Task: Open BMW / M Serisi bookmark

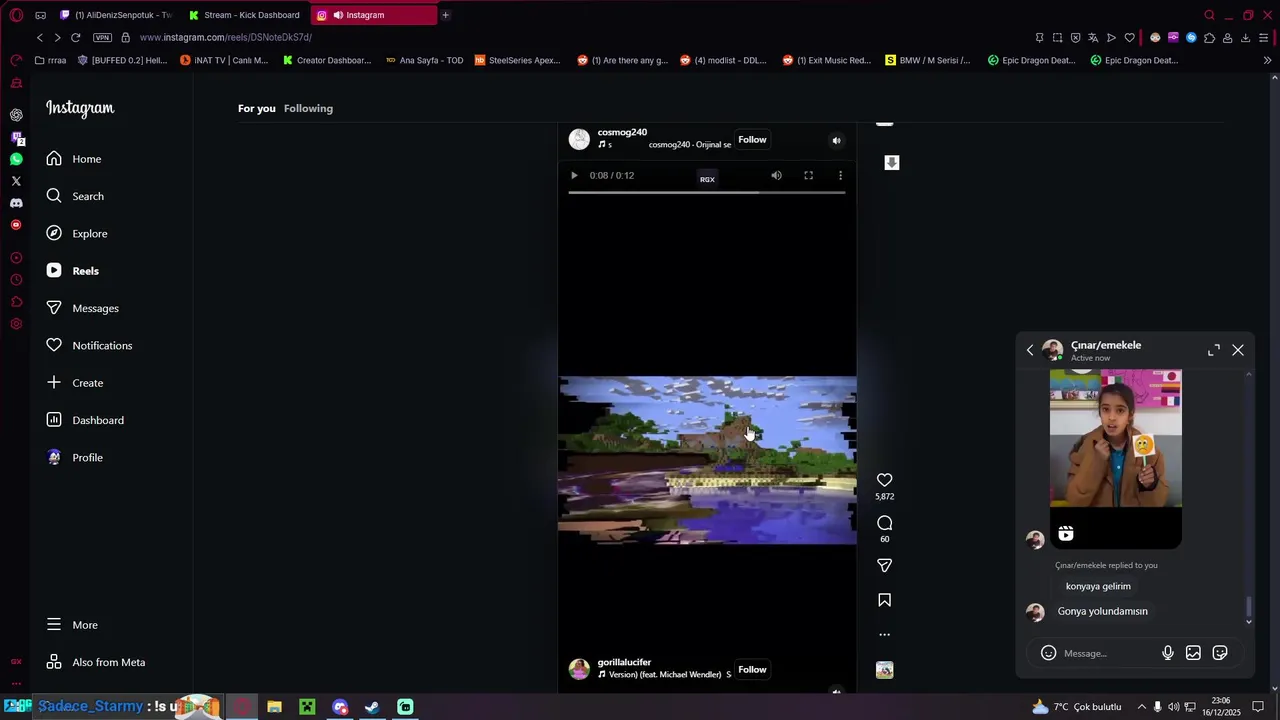Action: pyautogui.click(x=927, y=60)
